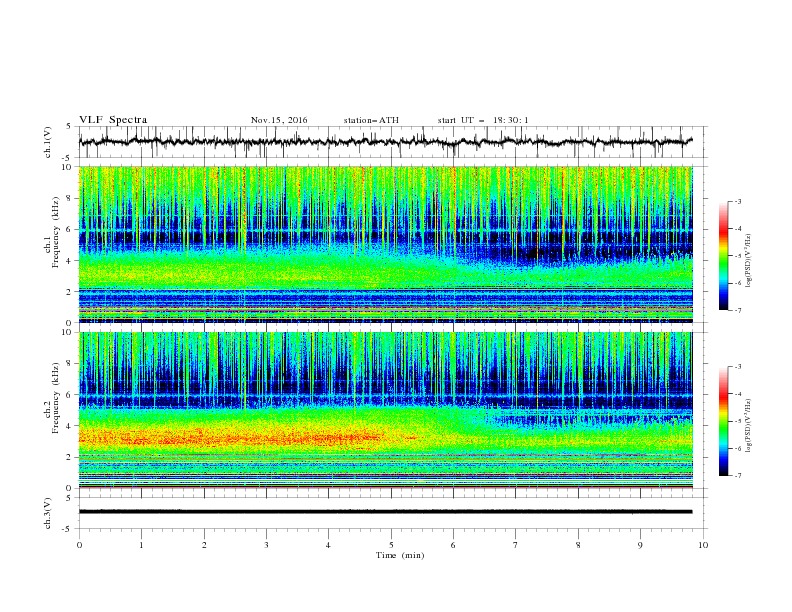Click time axis tick label '5'
Viewport: 792px width, 612px height.
391,545
